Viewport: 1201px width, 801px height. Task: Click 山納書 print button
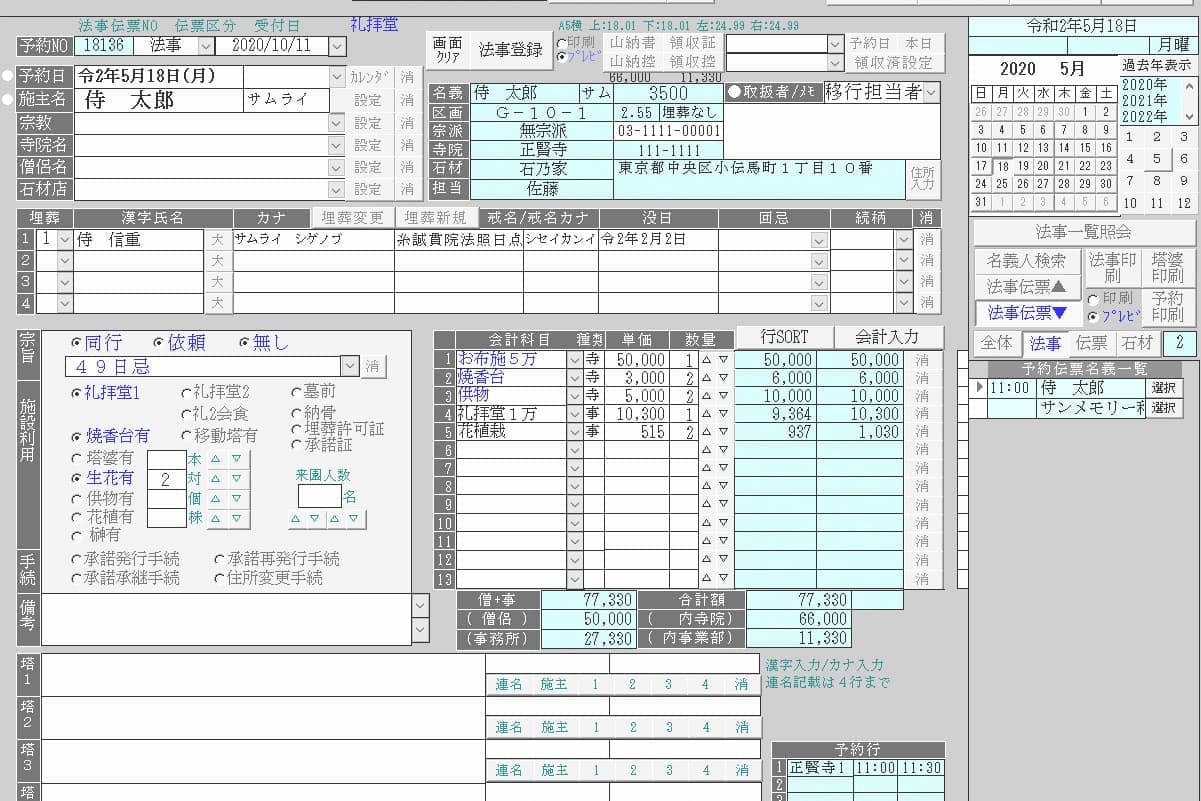click(633, 44)
